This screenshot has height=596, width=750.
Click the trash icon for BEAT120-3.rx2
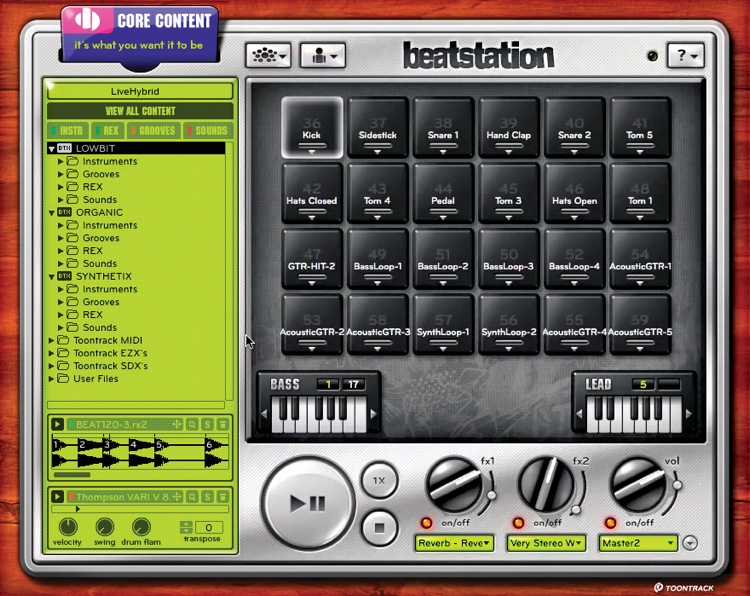222,424
